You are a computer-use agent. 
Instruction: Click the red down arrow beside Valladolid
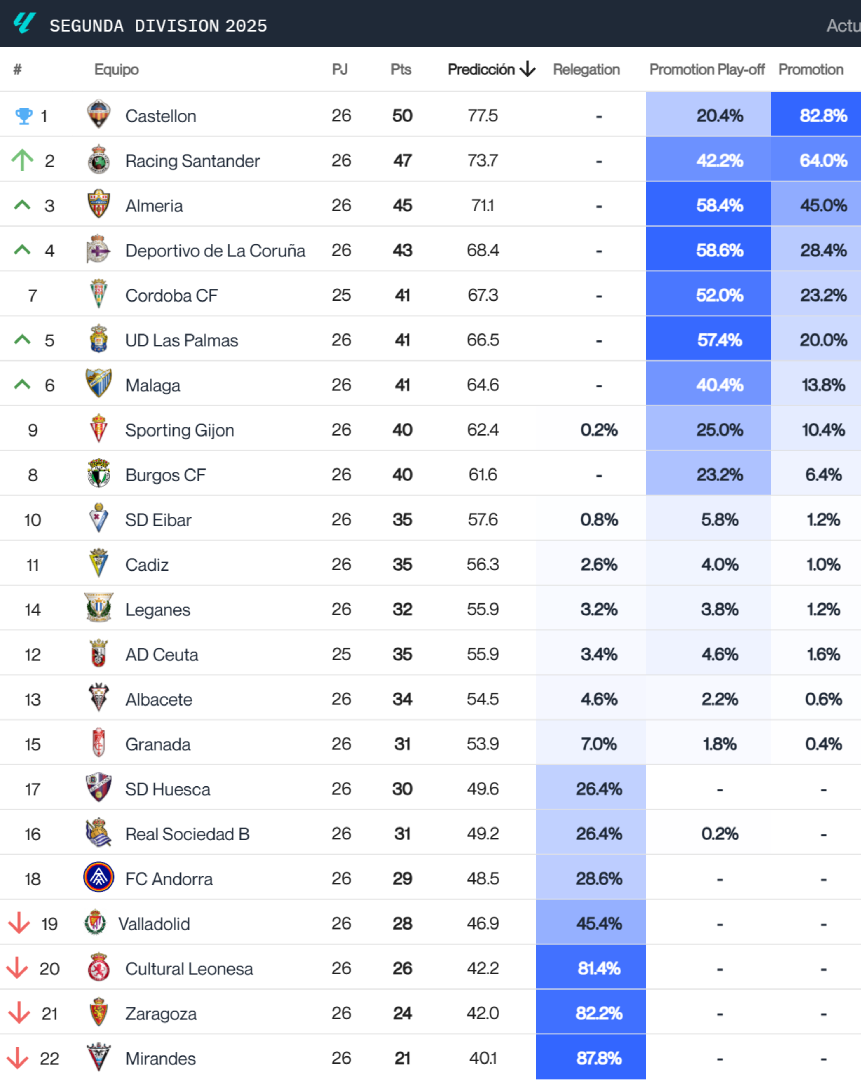(x=20, y=923)
